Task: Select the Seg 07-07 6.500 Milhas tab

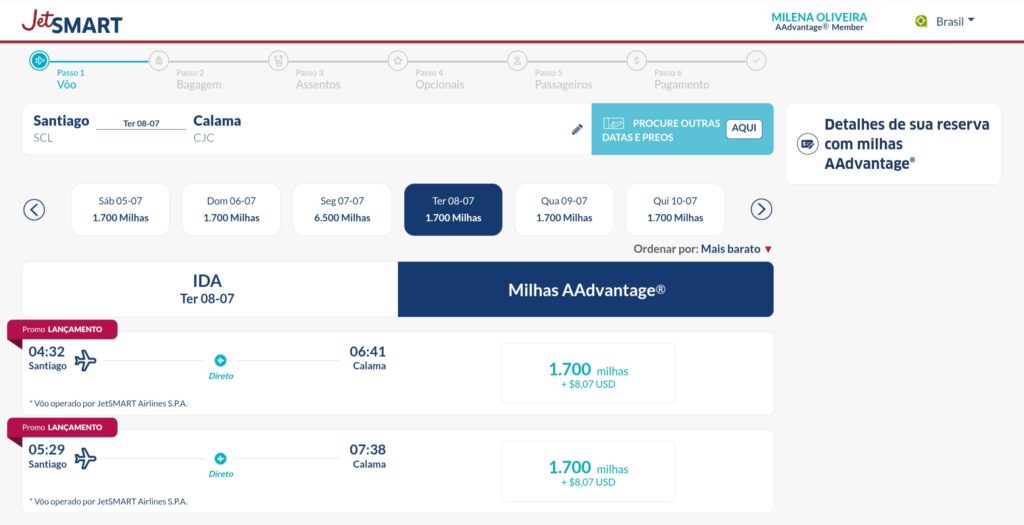Action: click(x=342, y=210)
